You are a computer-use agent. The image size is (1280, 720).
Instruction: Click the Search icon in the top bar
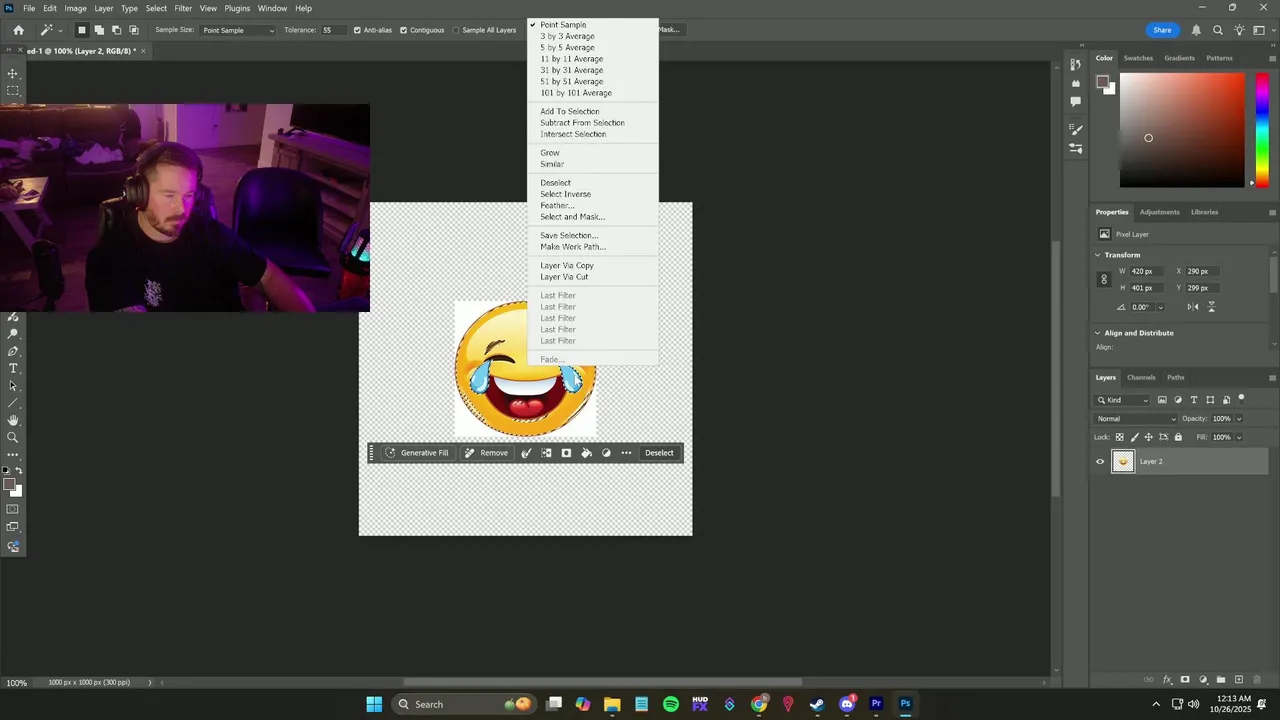(1217, 30)
